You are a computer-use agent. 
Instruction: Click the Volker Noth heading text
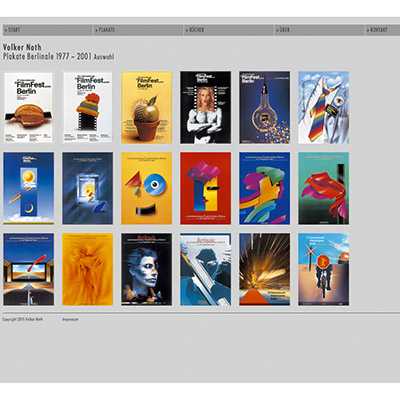(x=22, y=47)
